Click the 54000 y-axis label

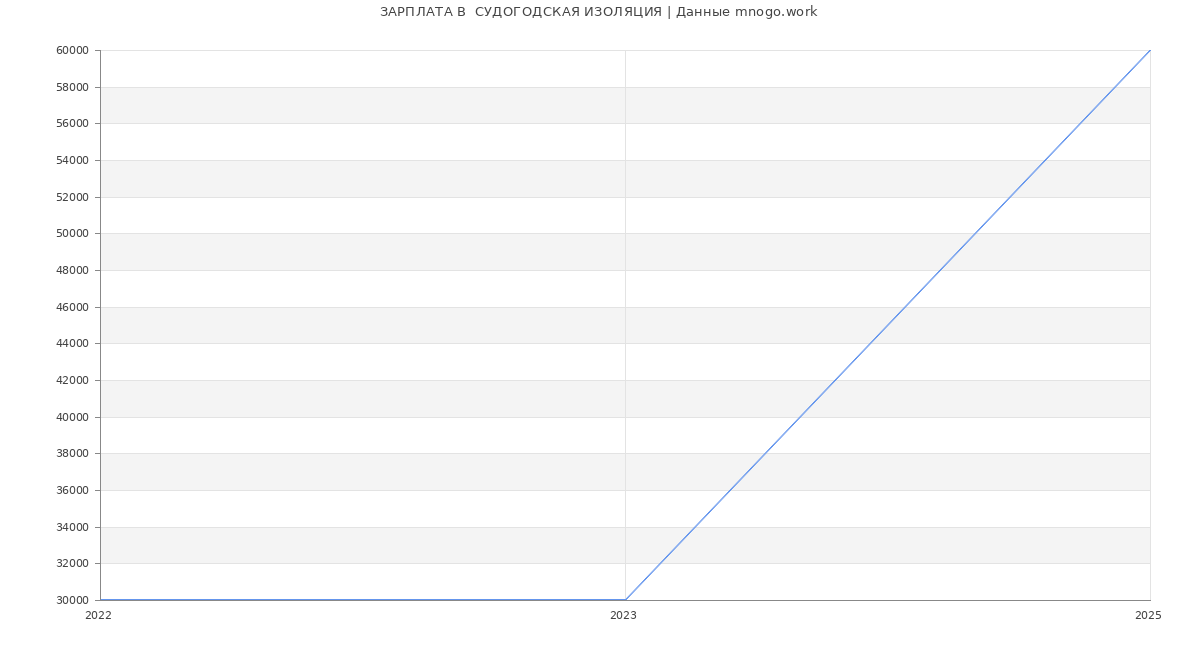72,161
